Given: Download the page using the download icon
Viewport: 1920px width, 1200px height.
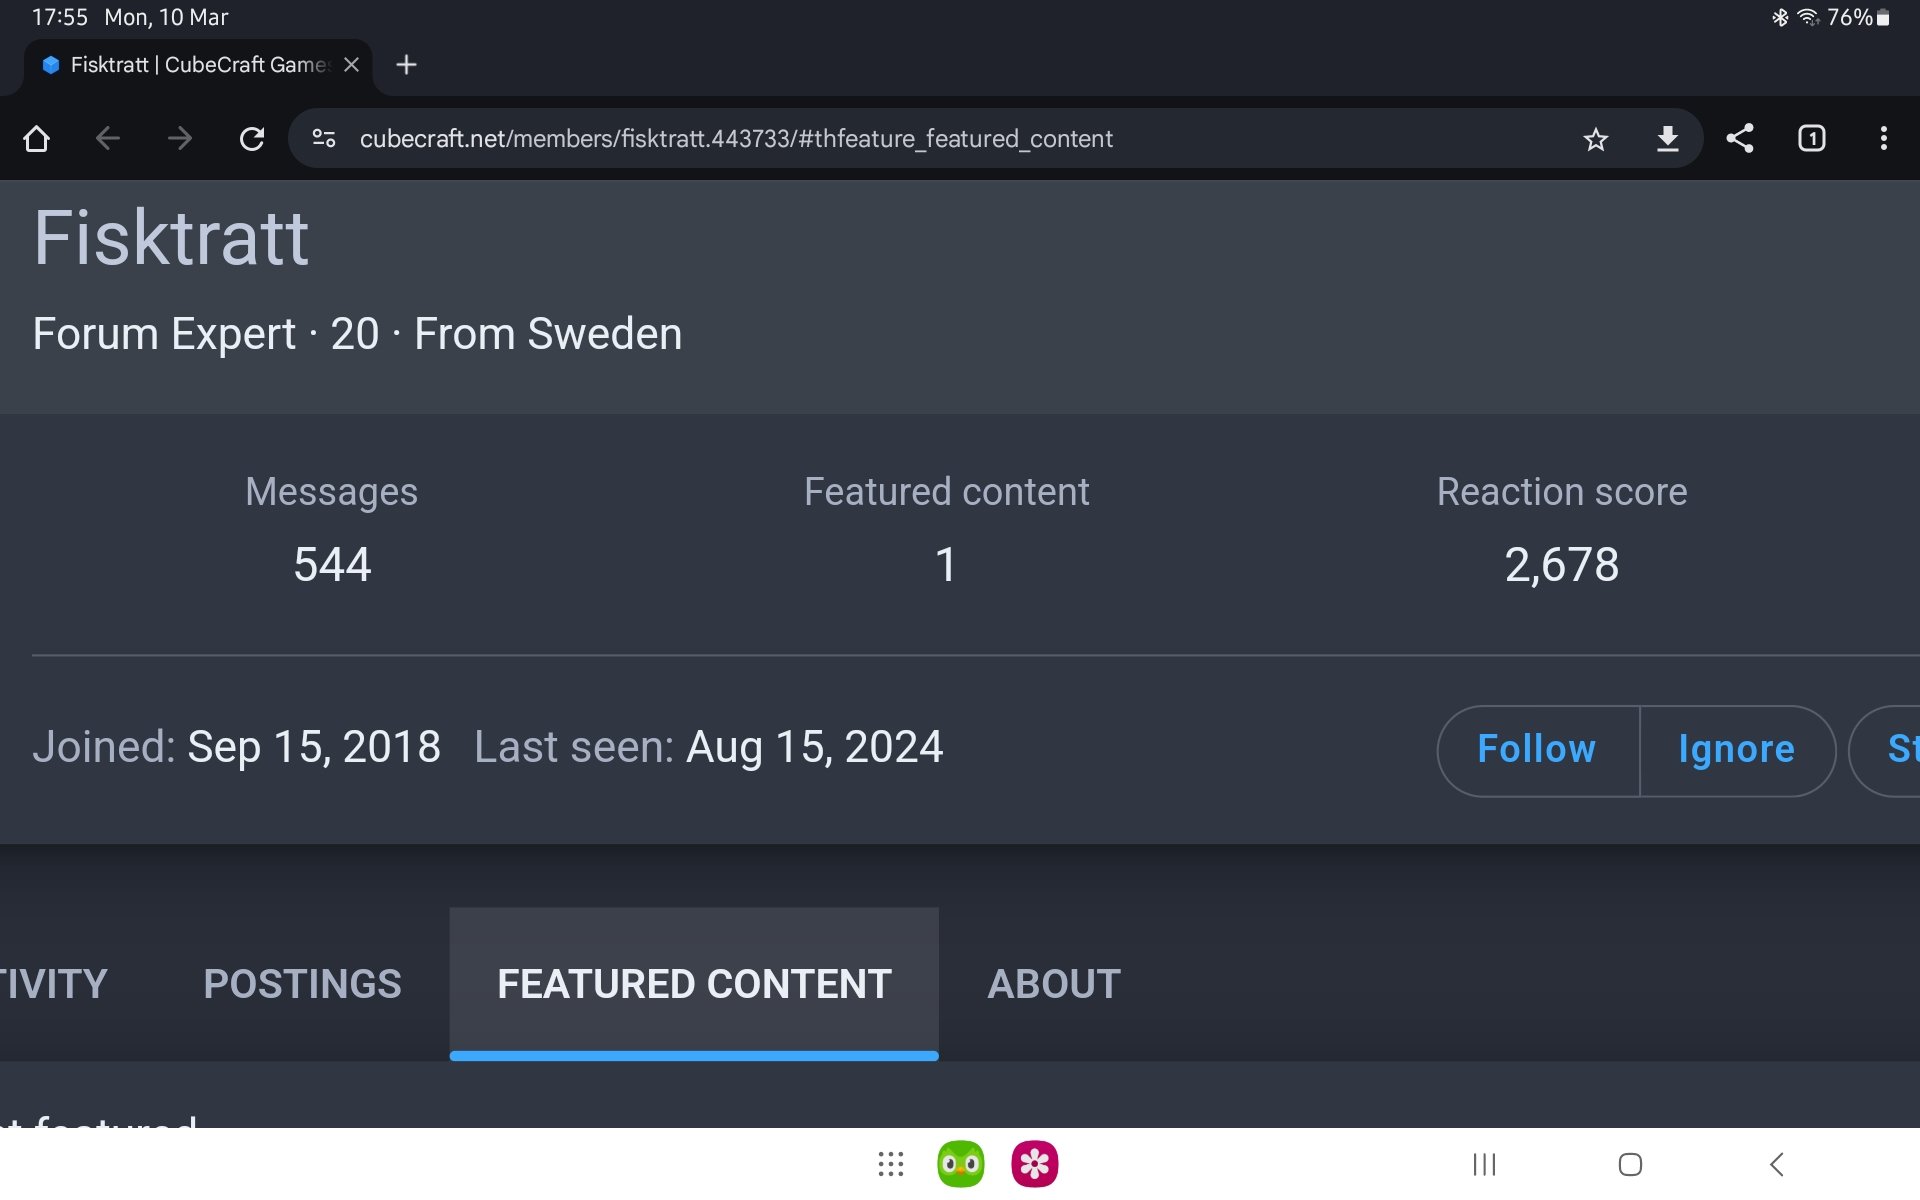Looking at the screenshot, I should pos(1667,138).
